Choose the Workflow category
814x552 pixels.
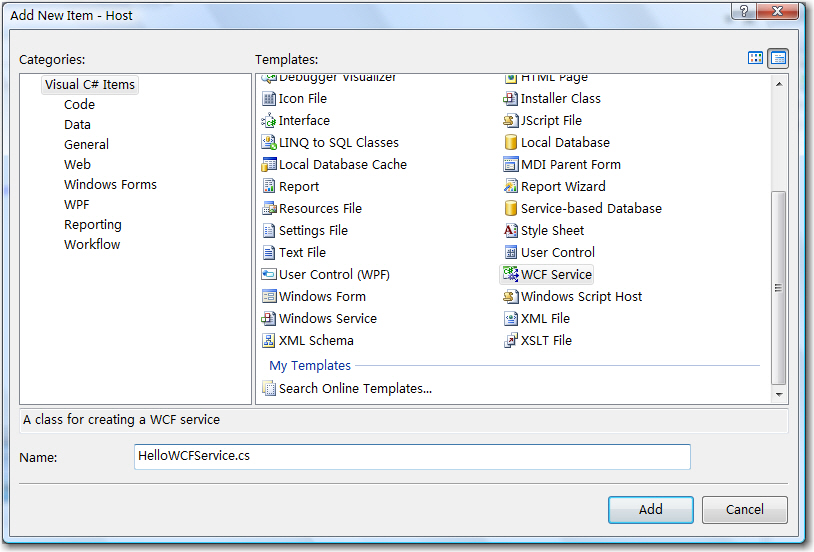pyautogui.click(x=92, y=244)
